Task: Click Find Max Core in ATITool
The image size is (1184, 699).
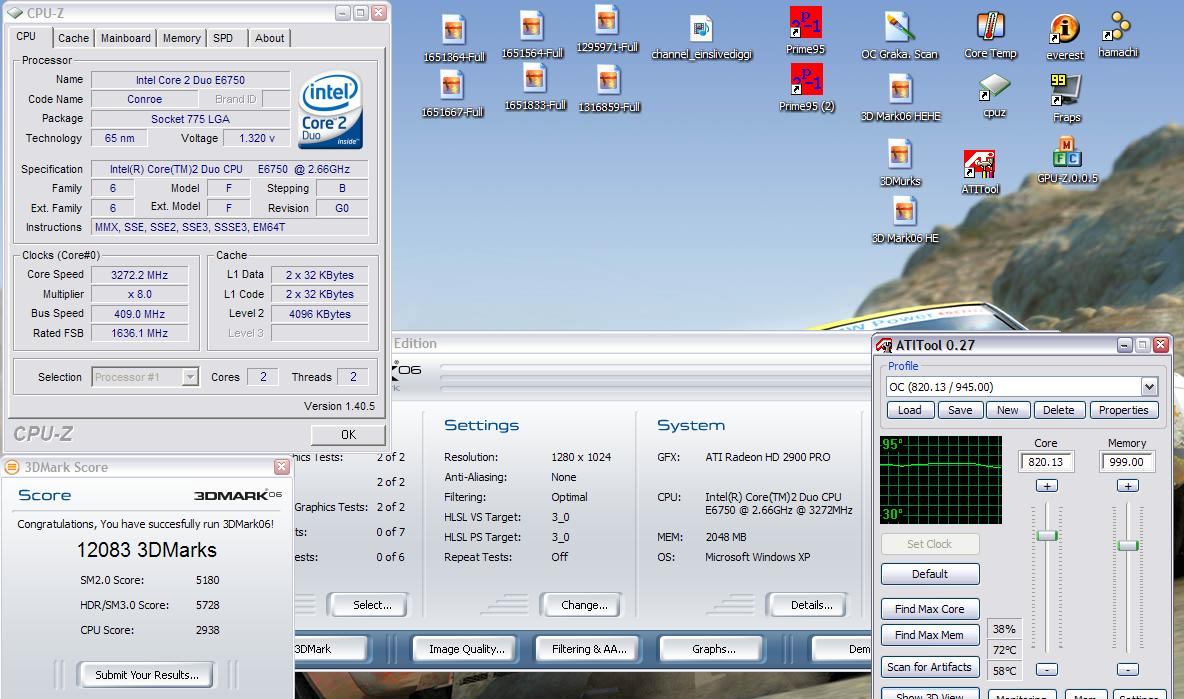Action: tap(930, 608)
